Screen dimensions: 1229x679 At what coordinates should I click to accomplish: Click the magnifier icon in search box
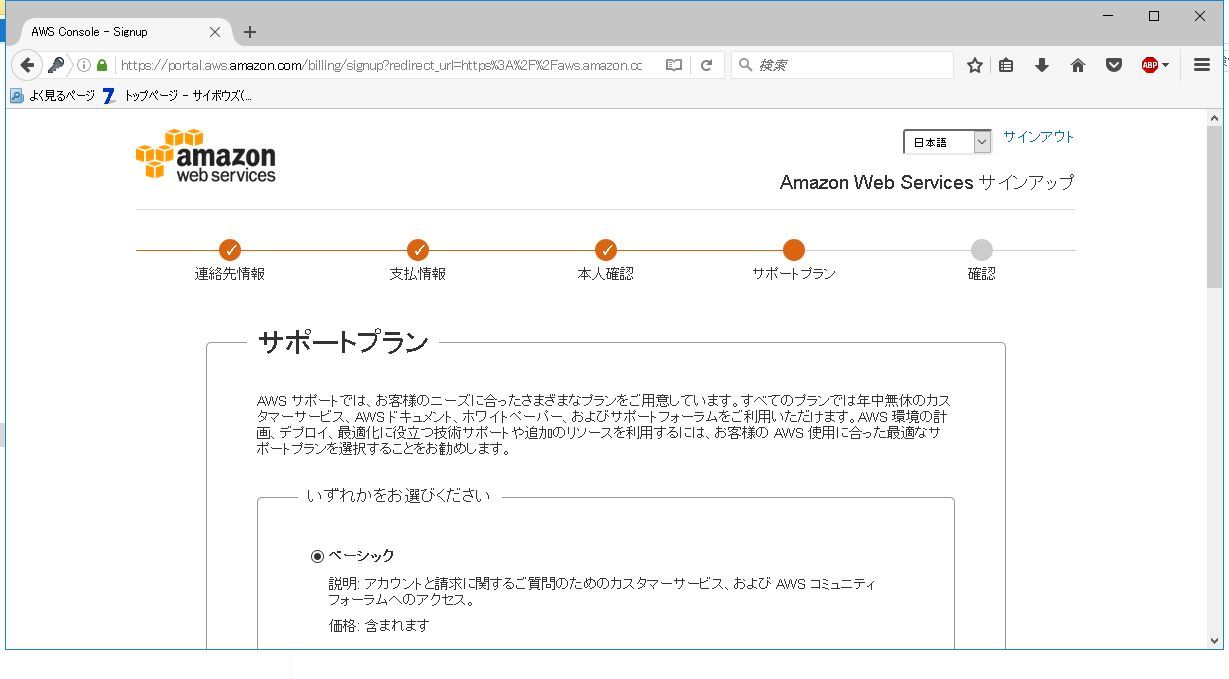745,65
